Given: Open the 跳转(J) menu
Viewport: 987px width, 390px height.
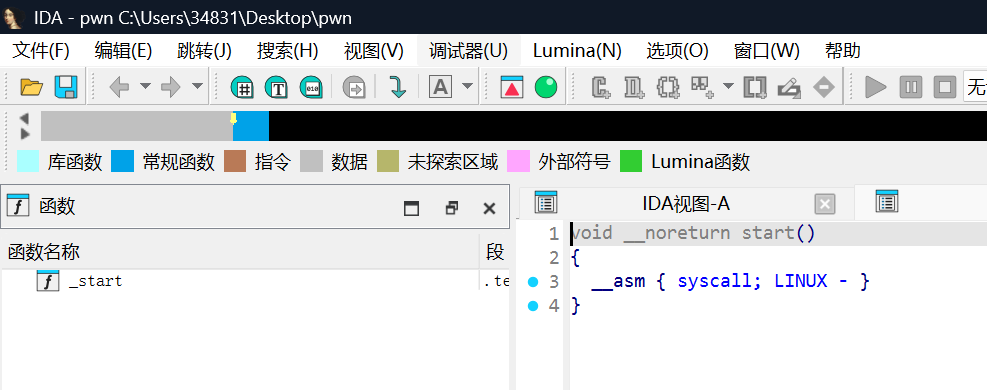Looking at the screenshot, I should pos(205,51).
